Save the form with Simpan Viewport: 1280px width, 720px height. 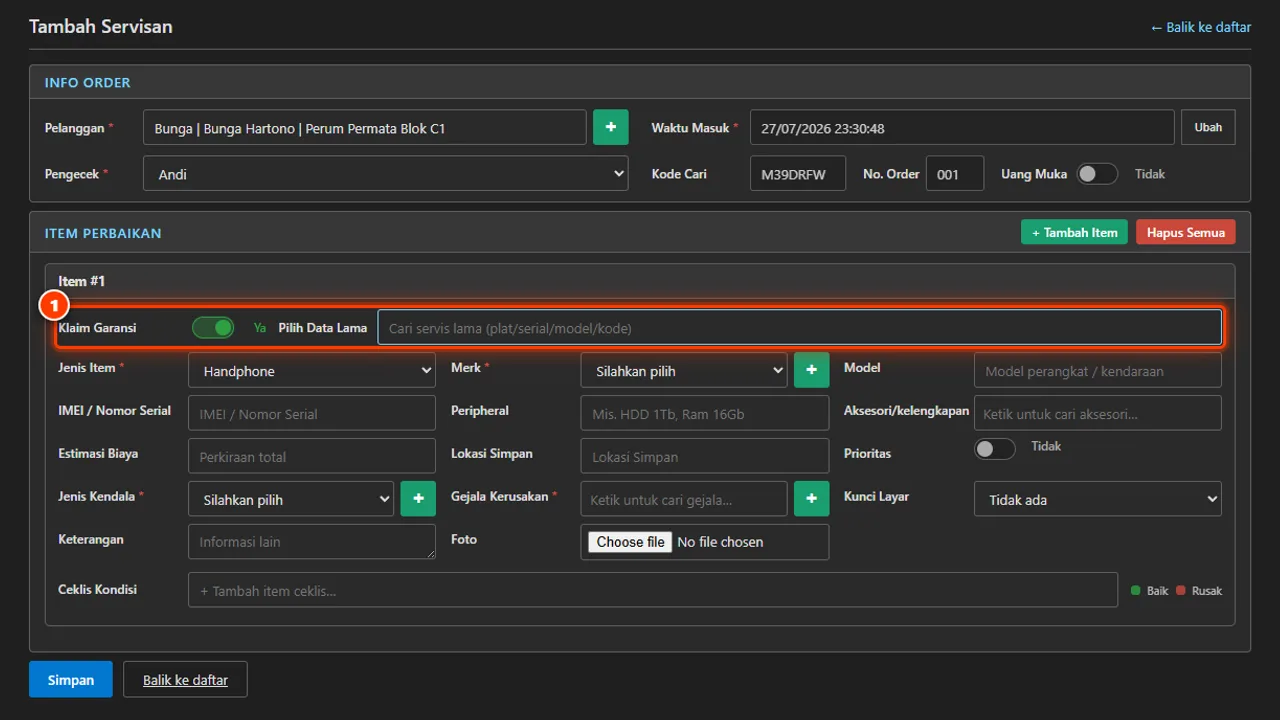coord(71,679)
